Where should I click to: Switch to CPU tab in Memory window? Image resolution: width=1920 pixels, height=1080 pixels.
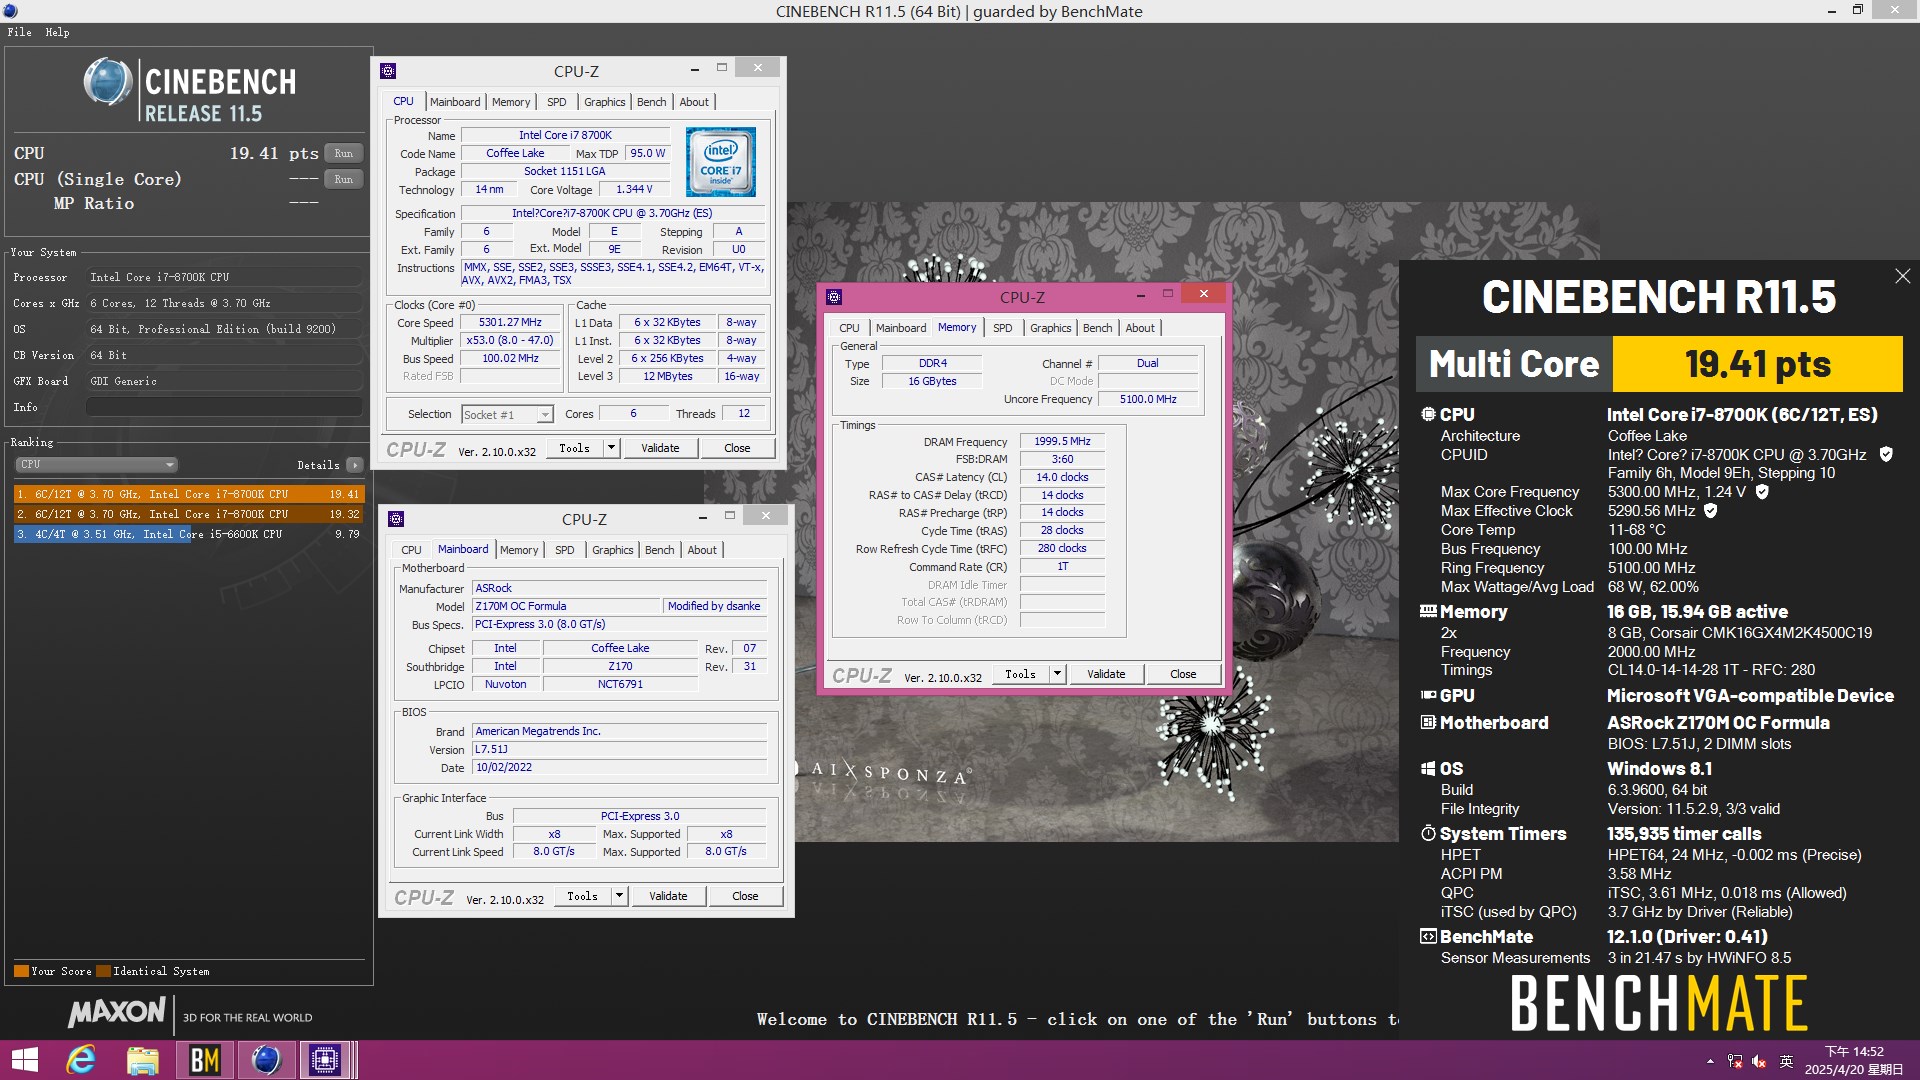tap(849, 328)
